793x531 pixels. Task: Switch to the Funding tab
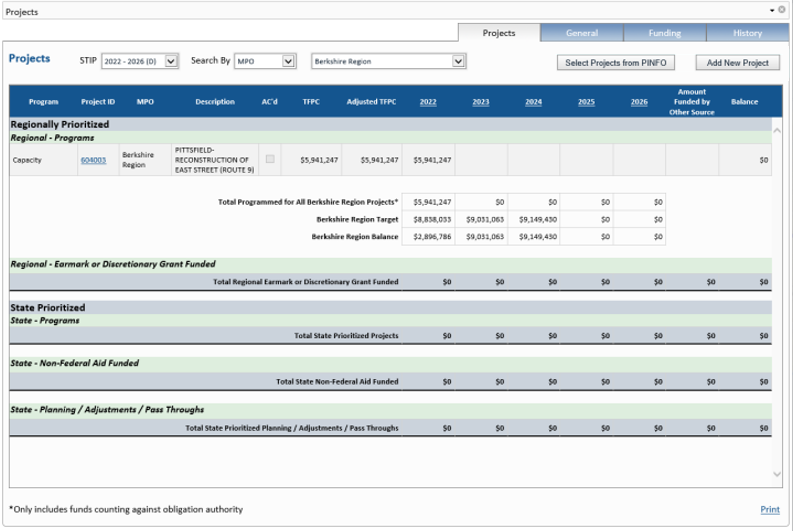coord(664,33)
